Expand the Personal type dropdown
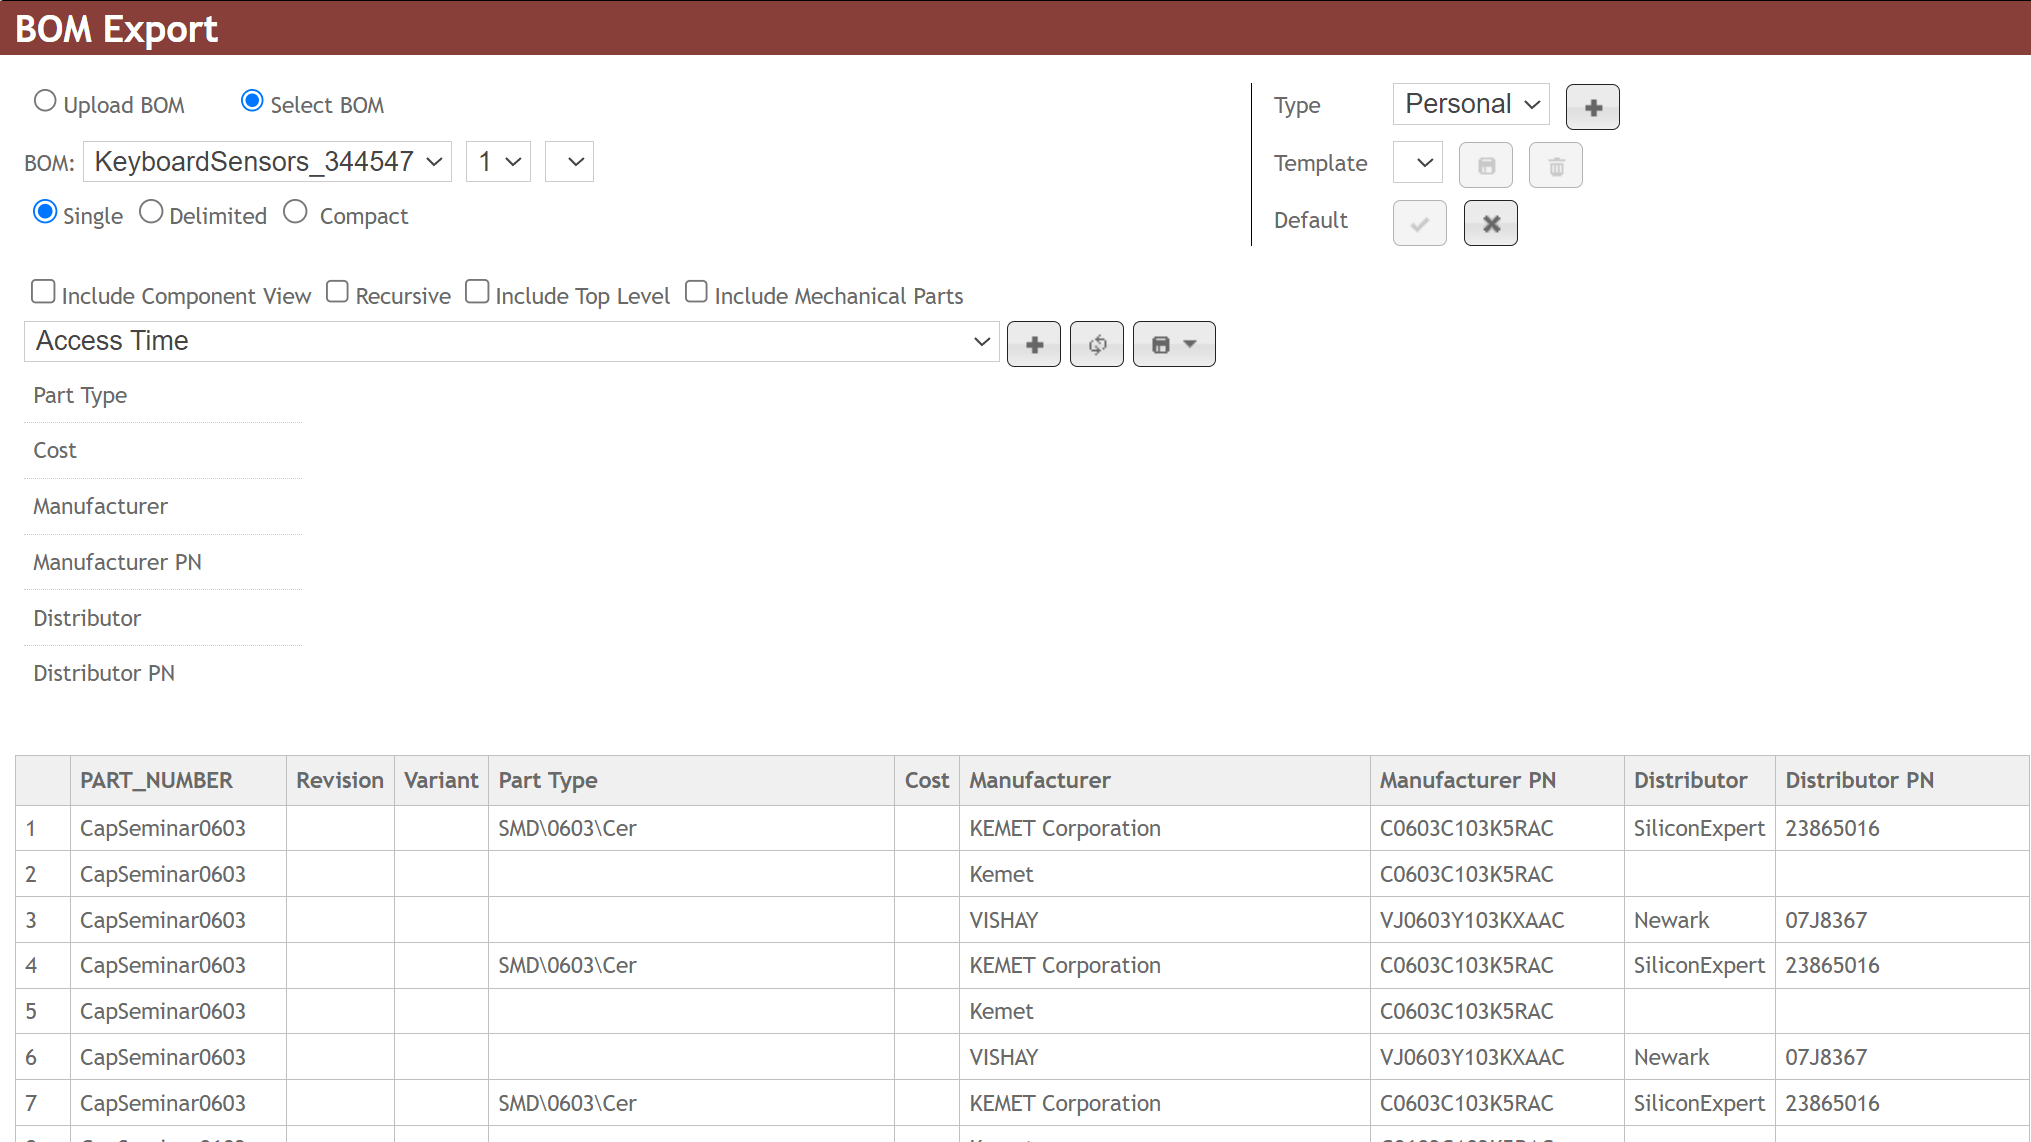 tap(1470, 105)
